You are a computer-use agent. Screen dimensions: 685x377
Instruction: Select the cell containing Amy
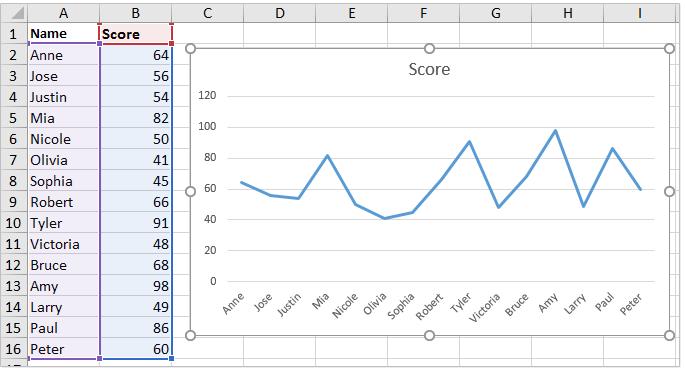click(64, 286)
